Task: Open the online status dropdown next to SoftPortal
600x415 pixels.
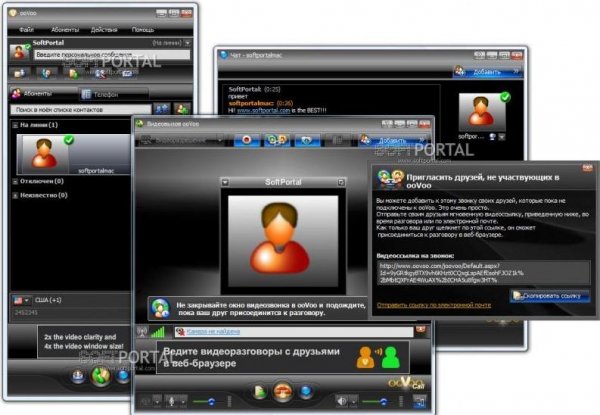Action: click(187, 43)
